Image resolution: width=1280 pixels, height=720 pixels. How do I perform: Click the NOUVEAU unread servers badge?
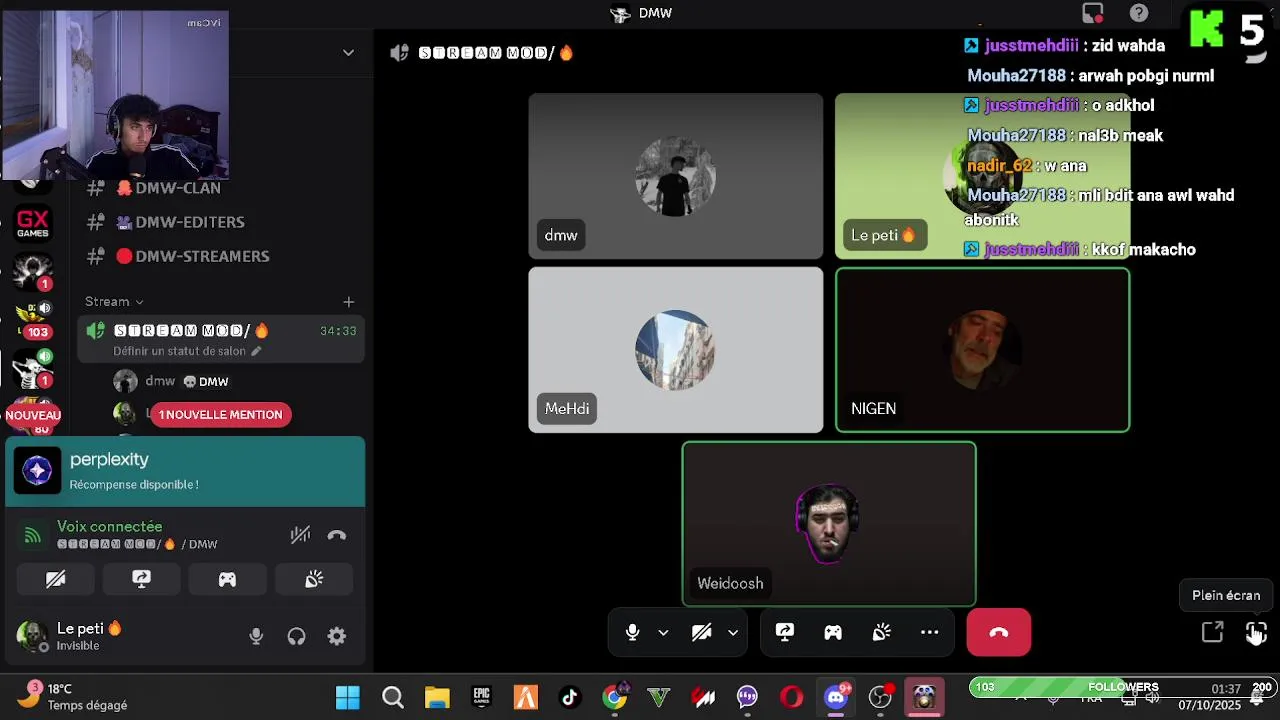pos(33,415)
